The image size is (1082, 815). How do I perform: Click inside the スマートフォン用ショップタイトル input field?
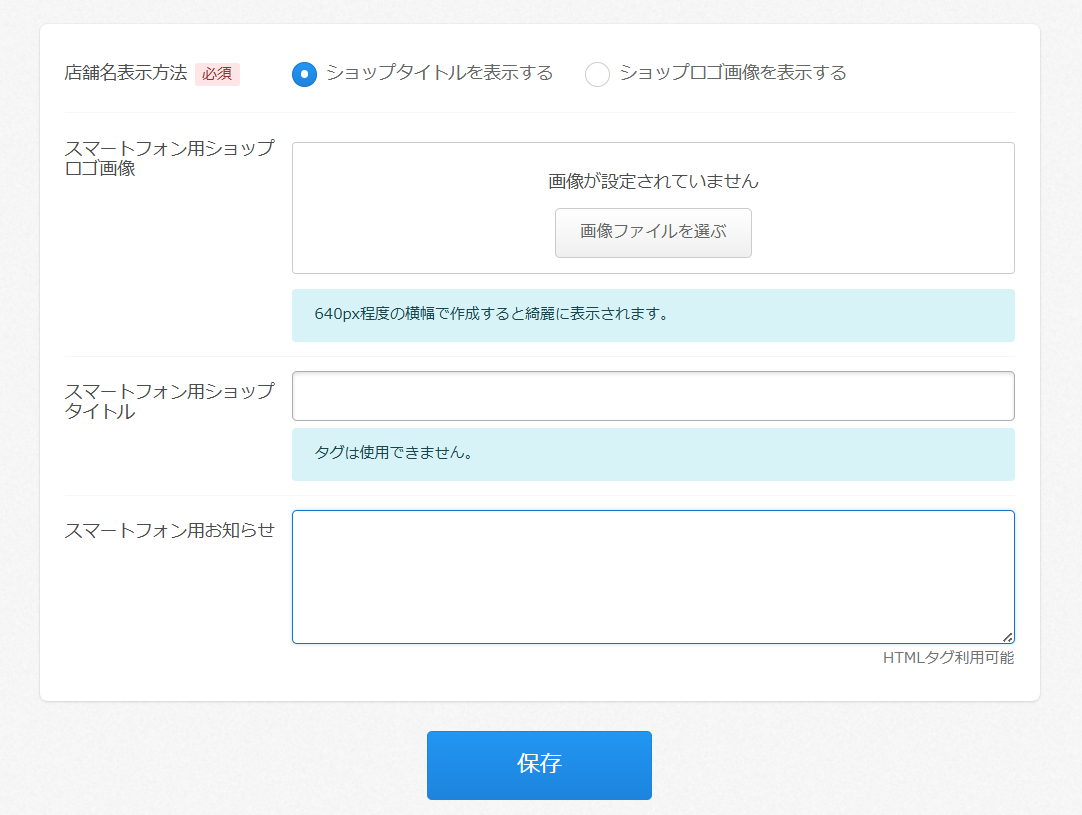click(x=652, y=395)
